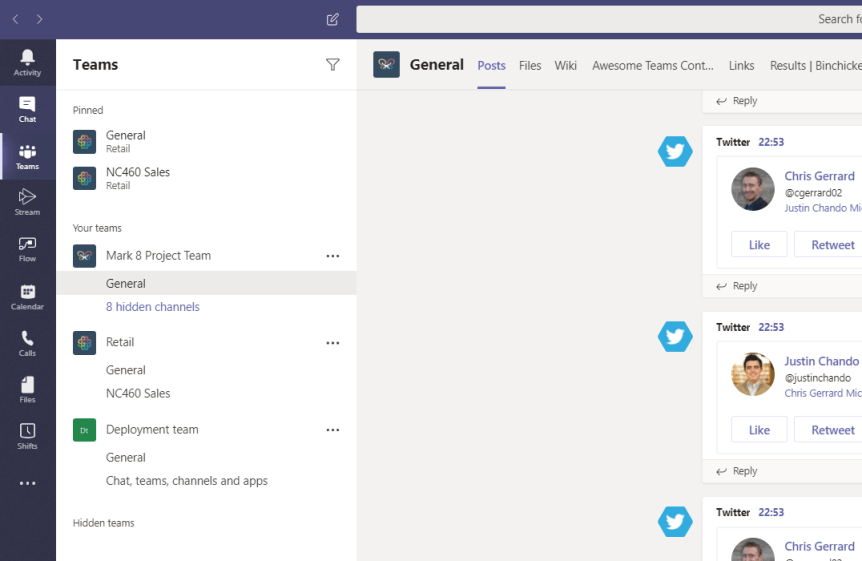Open the Calls icon
Screen dimensions: 862x561
click(x=27, y=343)
